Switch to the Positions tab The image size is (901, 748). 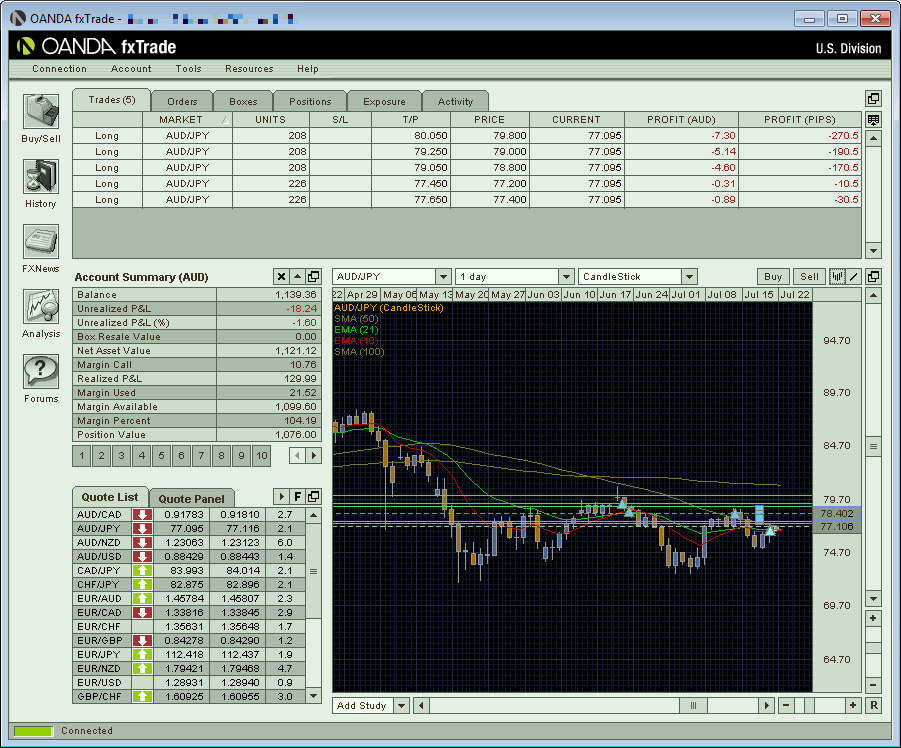[x=309, y=101]
